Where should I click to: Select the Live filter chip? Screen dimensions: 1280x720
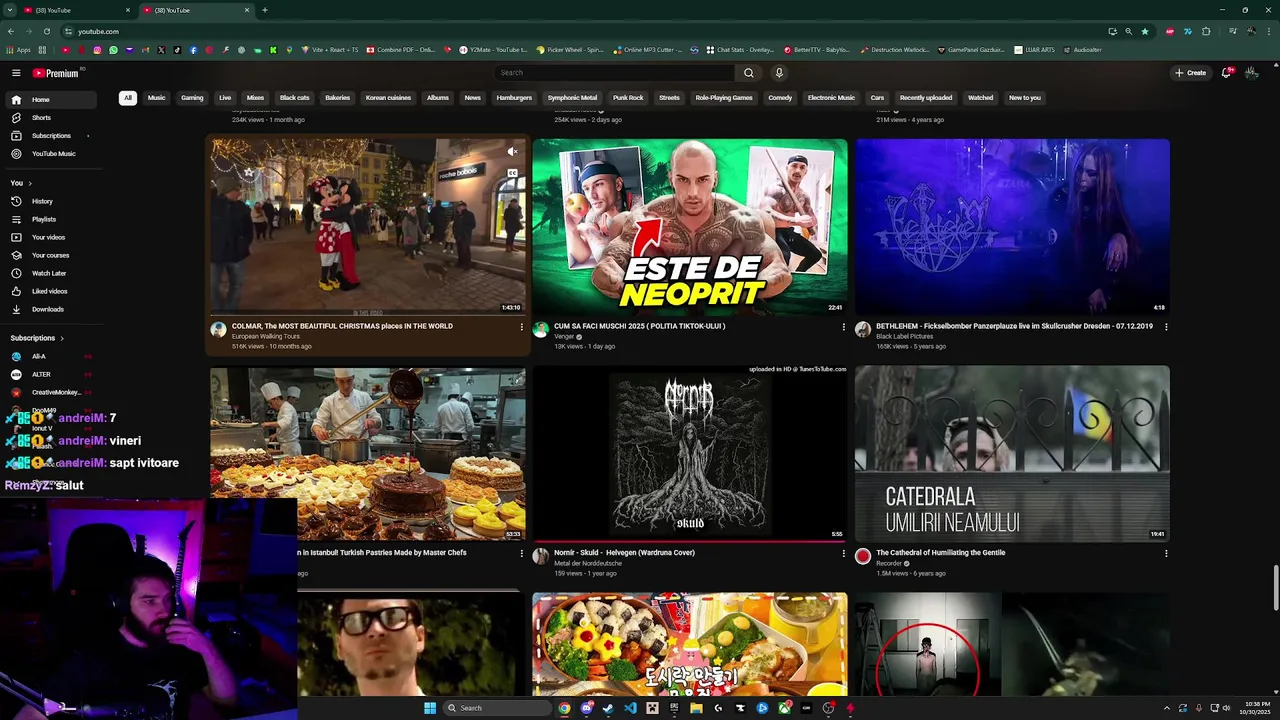pos(225,98)
